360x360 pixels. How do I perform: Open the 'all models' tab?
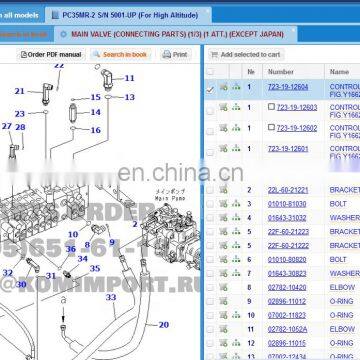click(x=20, y=15)
